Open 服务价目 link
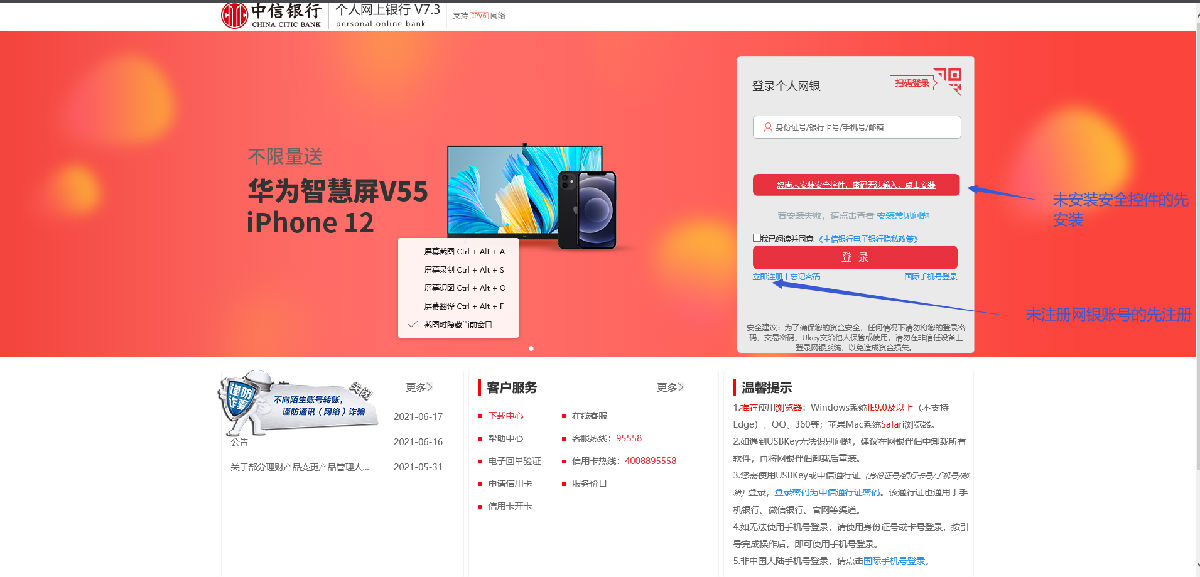This screenshot has width=1200, height=577. (x=590, y=484)
